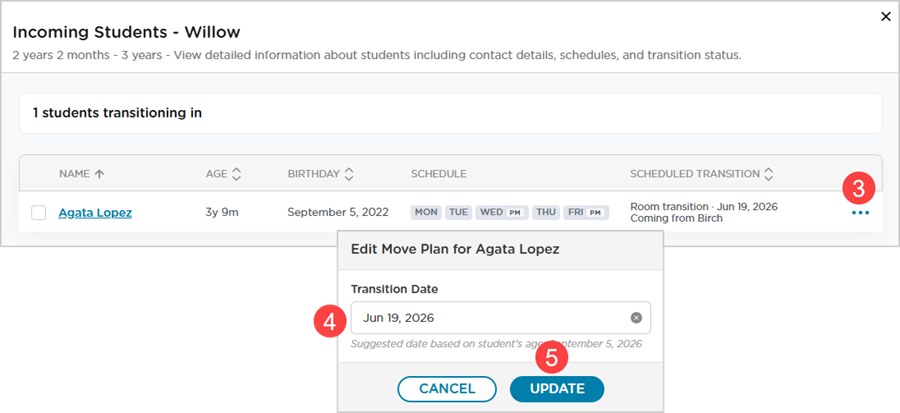Close the Incoming Students dialog
This screenshot has width=900, height=413.
[886, 17]
